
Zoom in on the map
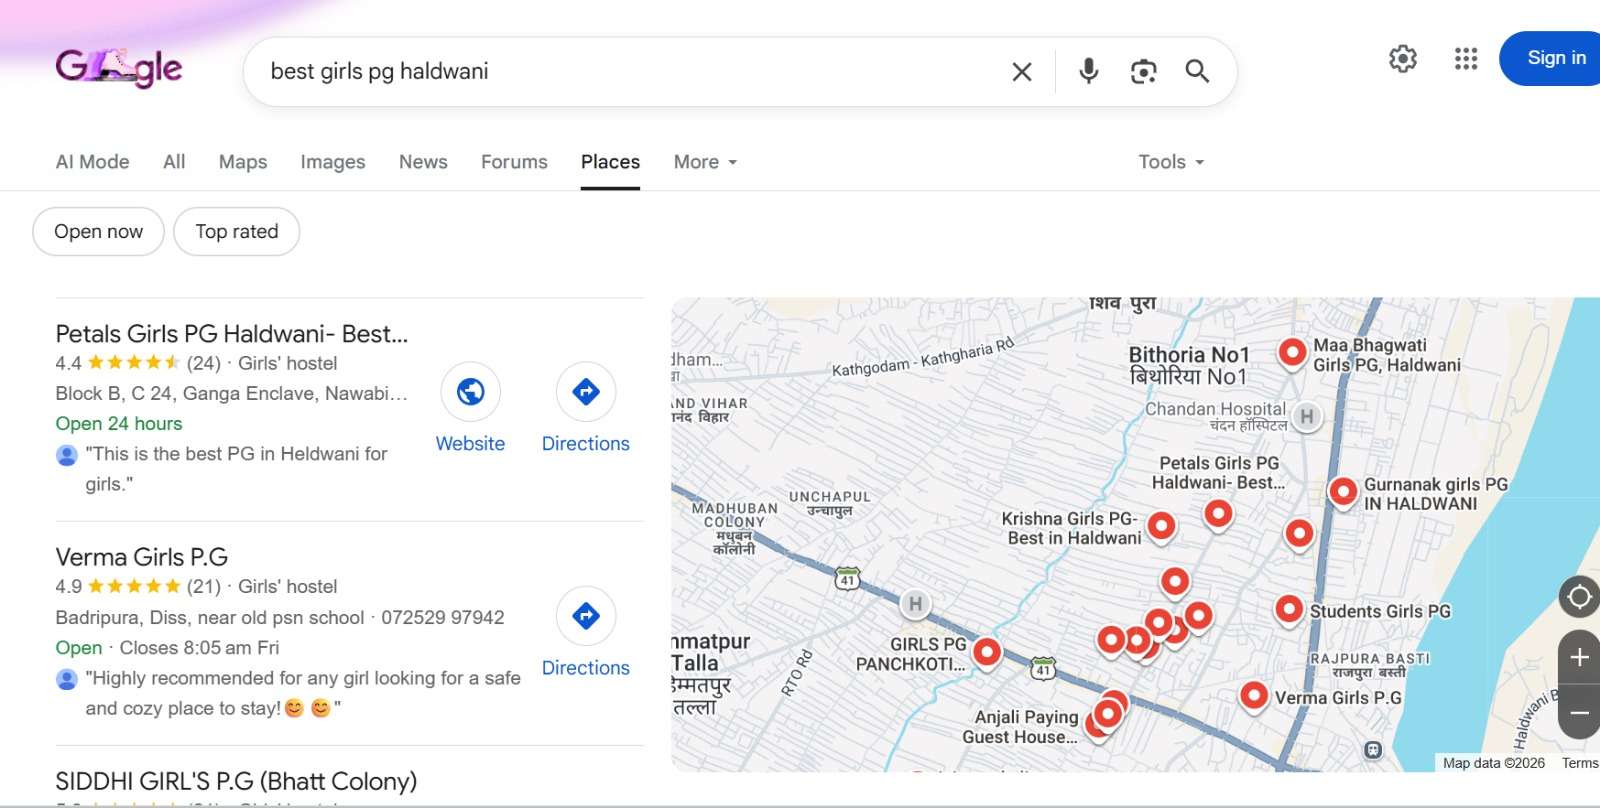coord(1579,657)
